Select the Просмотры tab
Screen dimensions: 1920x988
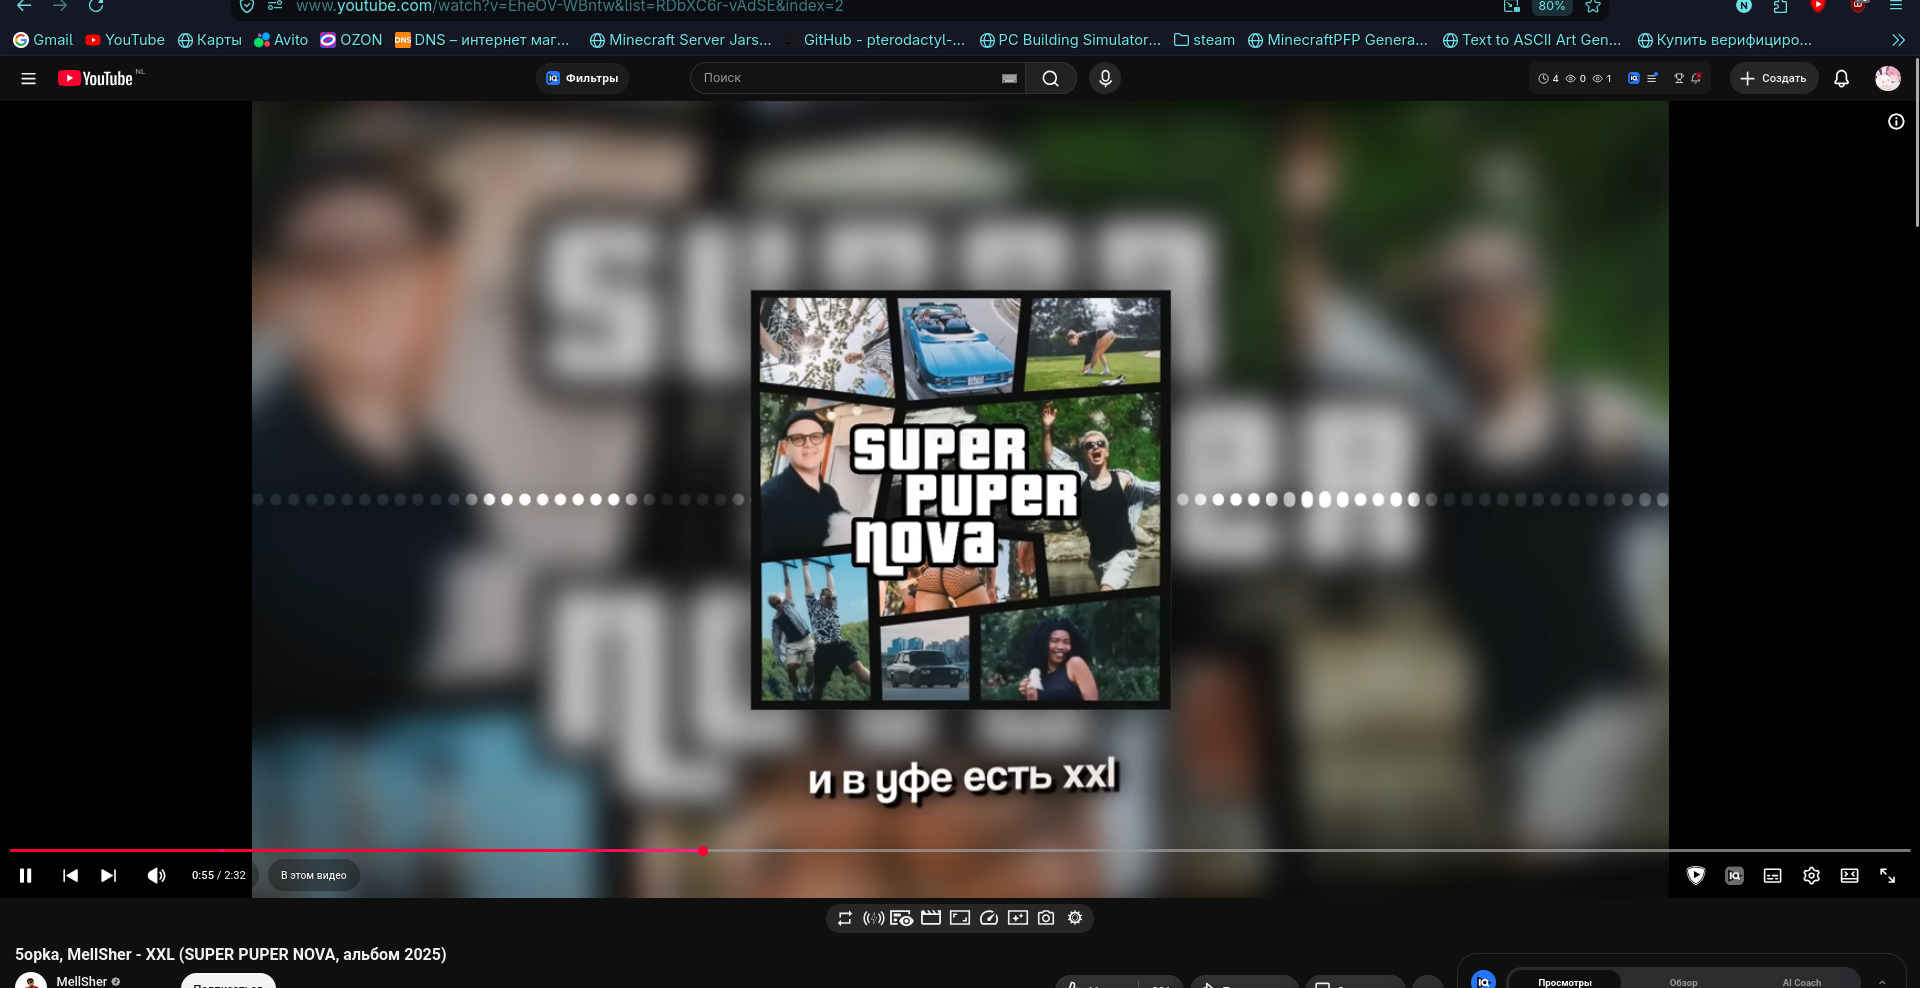coord(1565,981)
